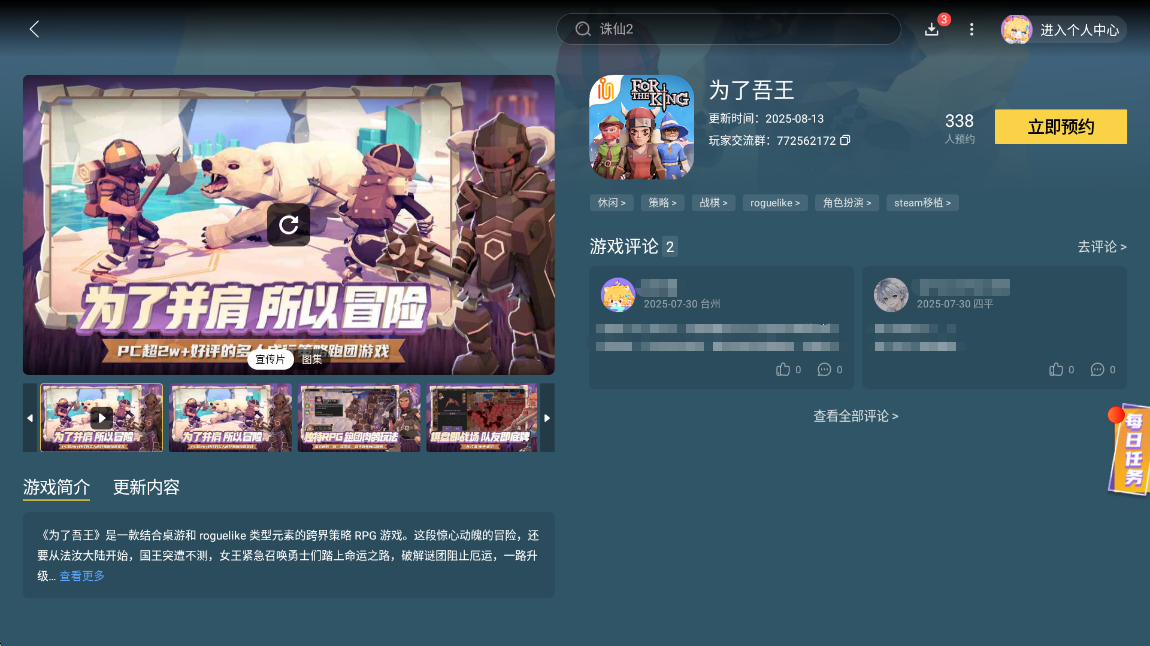Focus the search box showing 诛仙2

point(728,29)
